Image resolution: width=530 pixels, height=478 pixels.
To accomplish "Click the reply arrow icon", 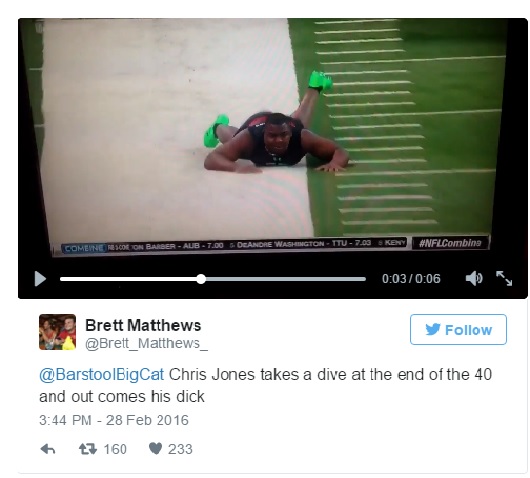I will [x=48, y=449].
